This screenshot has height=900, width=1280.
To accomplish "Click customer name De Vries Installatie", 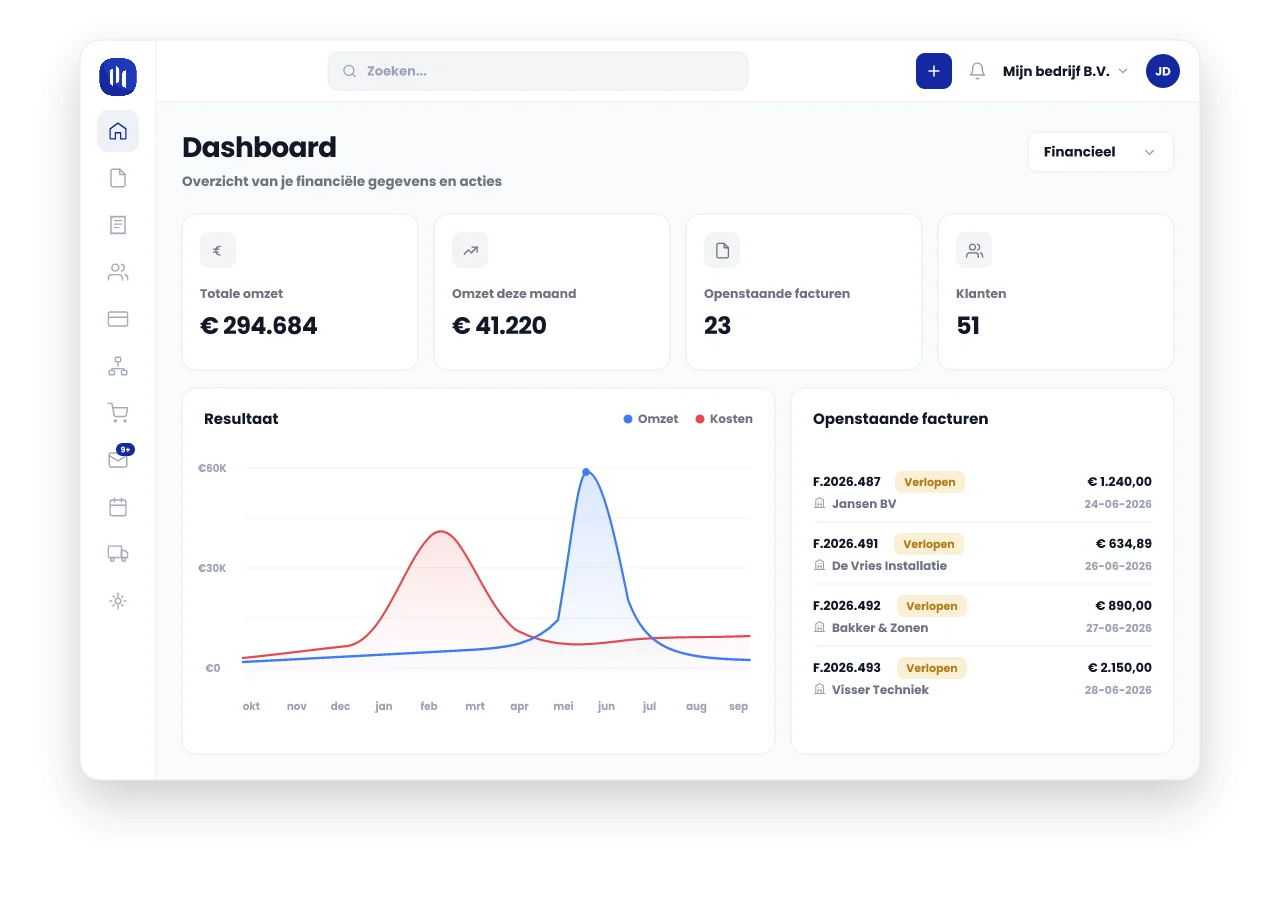I will (x=889, y=566).
